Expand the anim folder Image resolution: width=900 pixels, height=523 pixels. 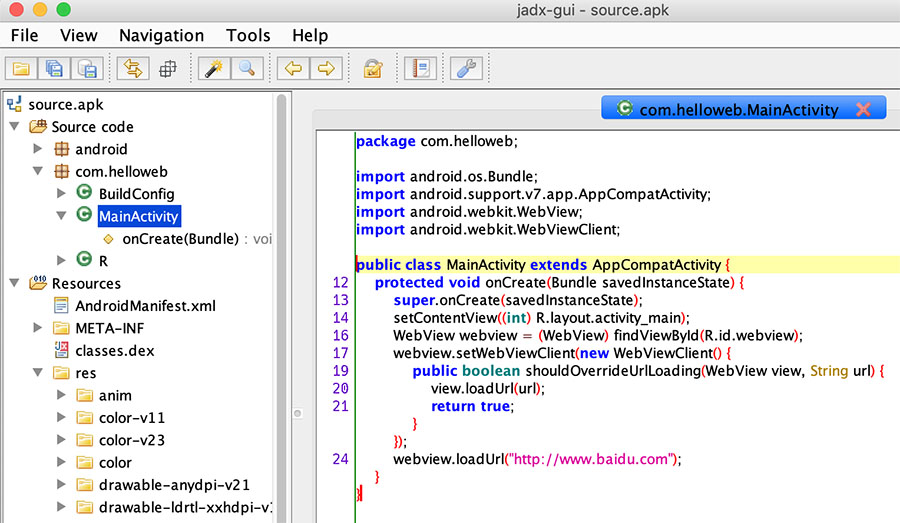coord(61,395)
